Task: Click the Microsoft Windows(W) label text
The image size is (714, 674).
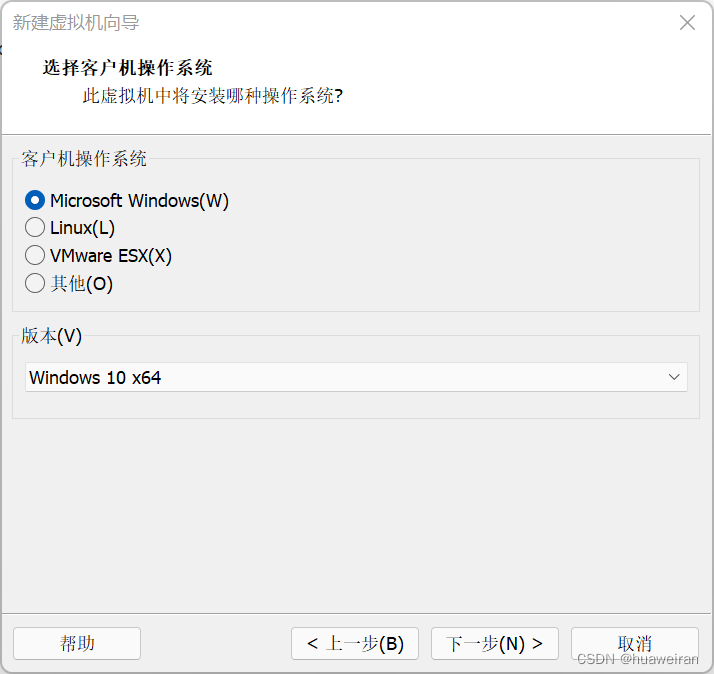Action: click(139, 200)
